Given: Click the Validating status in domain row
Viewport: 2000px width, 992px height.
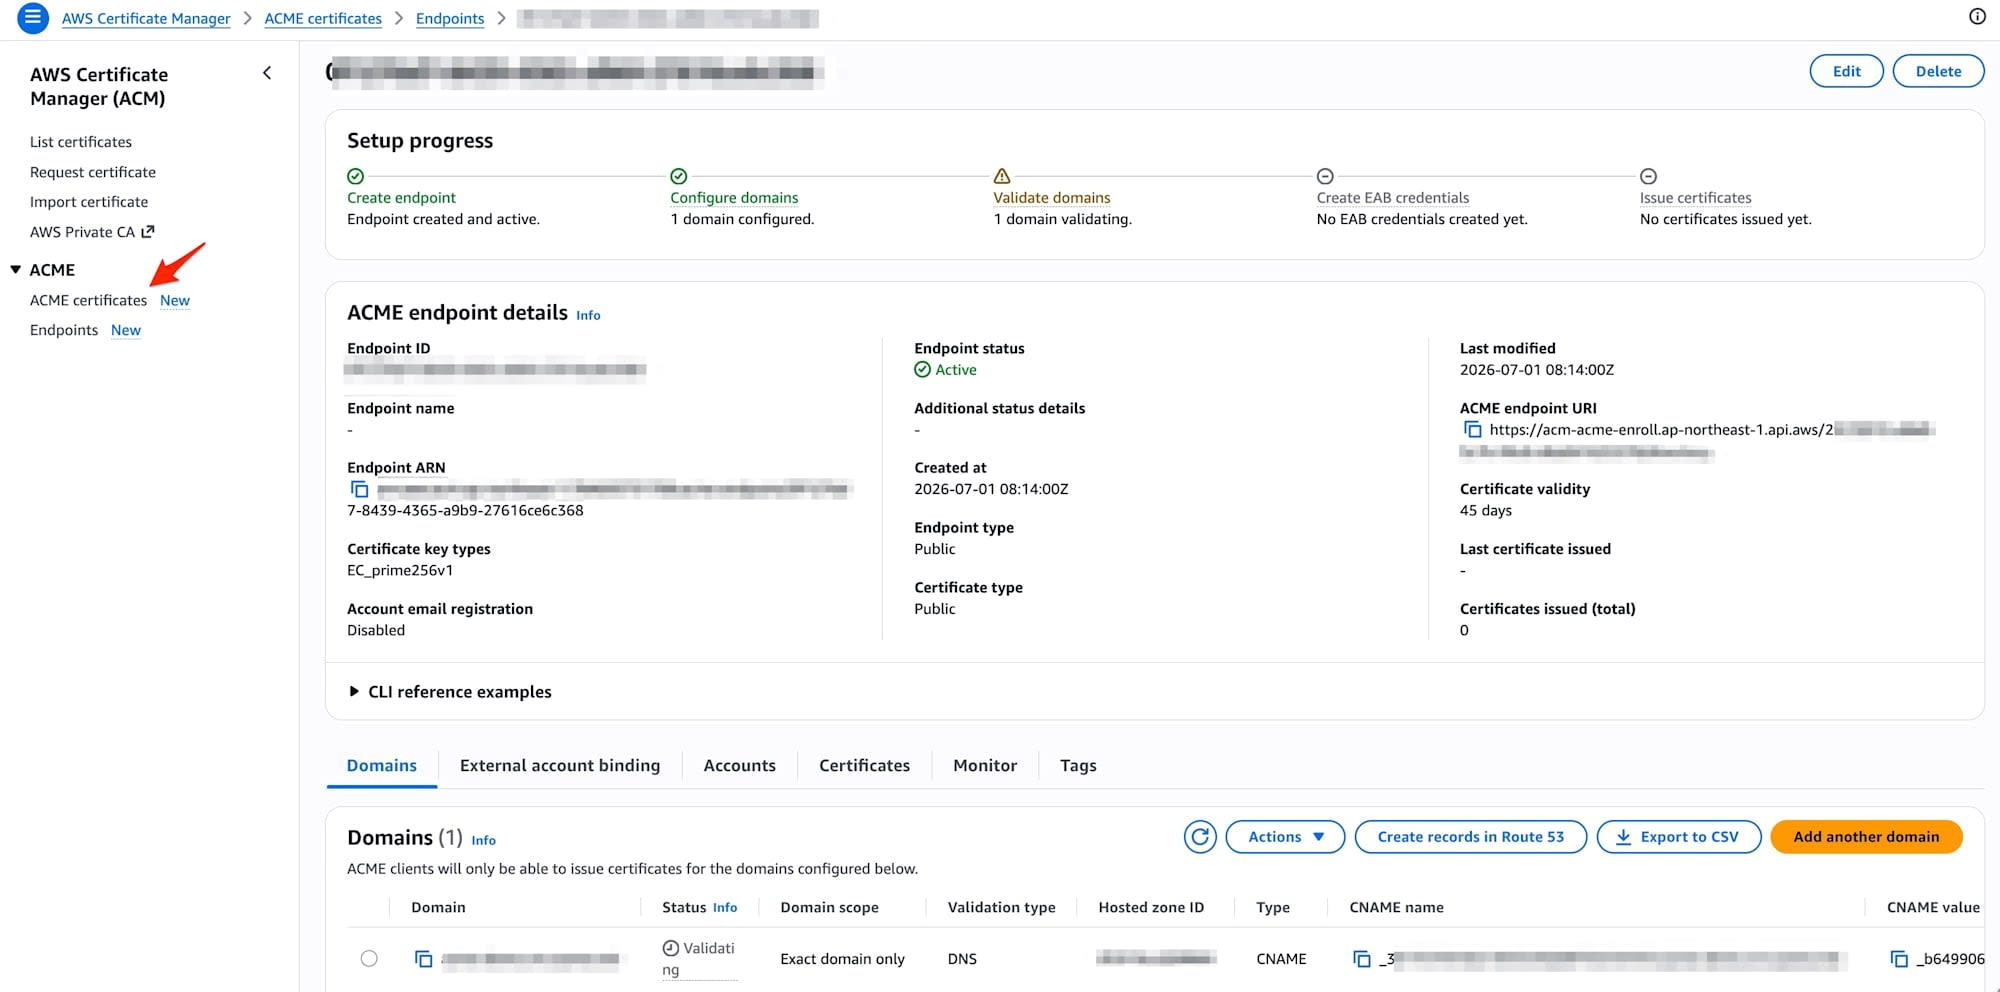Looking at the screenshot, I should tap(699, 958).
